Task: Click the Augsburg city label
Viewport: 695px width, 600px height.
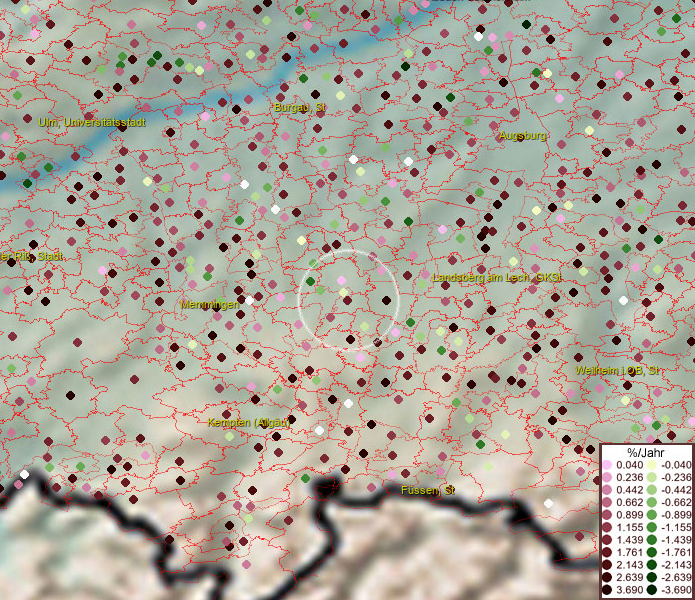Action: 523,136
